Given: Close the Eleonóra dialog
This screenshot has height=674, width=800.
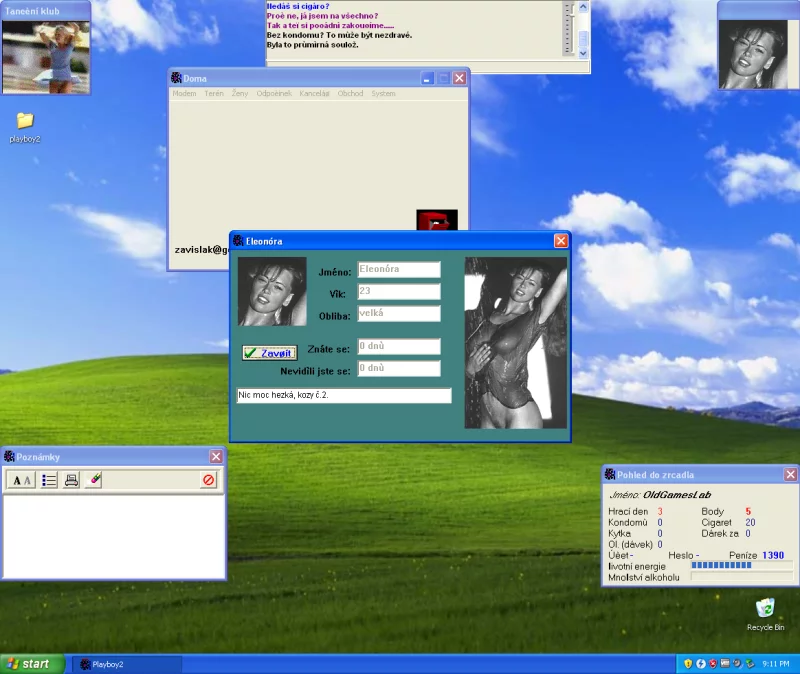Looking at the screenshot, I should [561, 241].
